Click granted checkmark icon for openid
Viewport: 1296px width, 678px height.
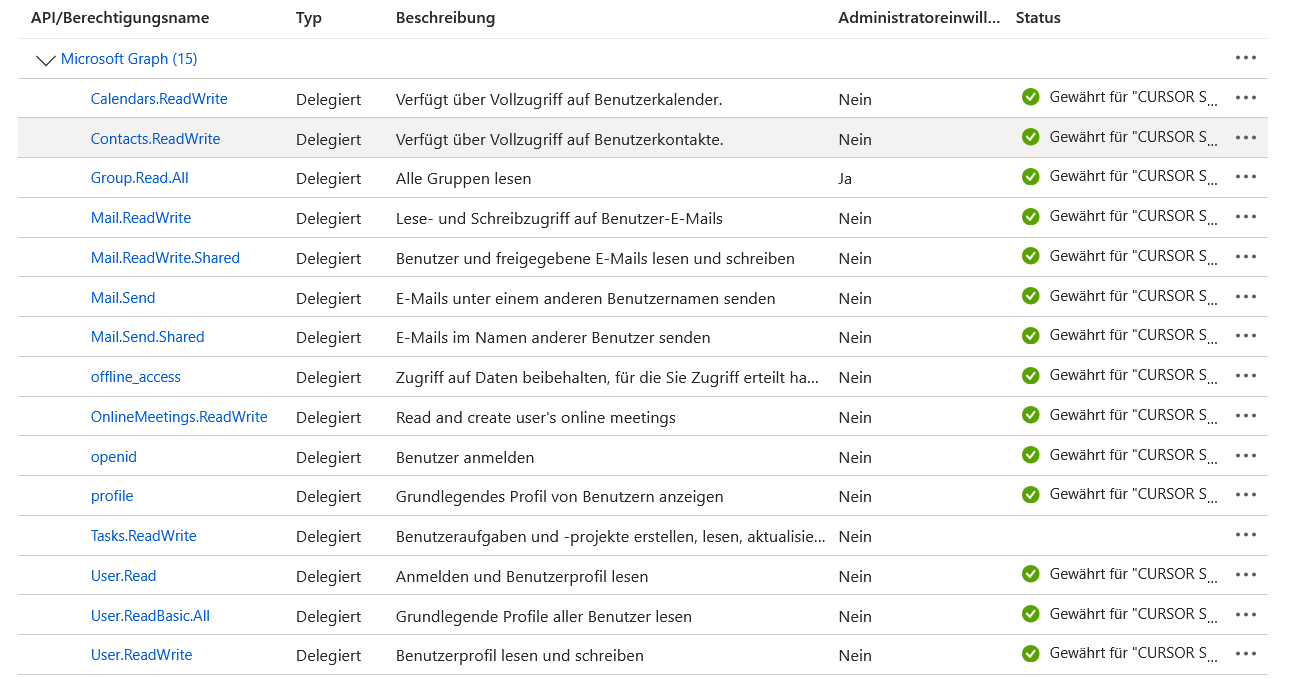[1030, 455]
